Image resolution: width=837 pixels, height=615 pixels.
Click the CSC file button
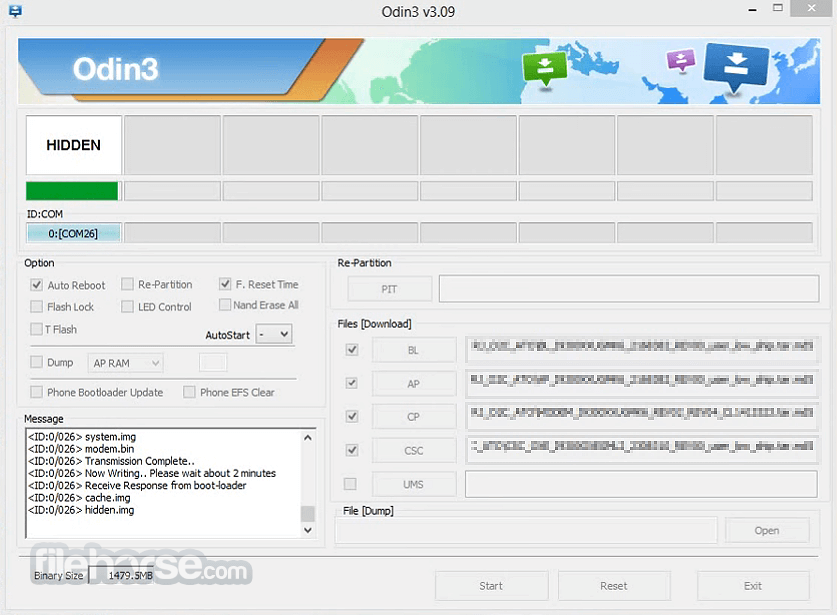pos(414,451)
